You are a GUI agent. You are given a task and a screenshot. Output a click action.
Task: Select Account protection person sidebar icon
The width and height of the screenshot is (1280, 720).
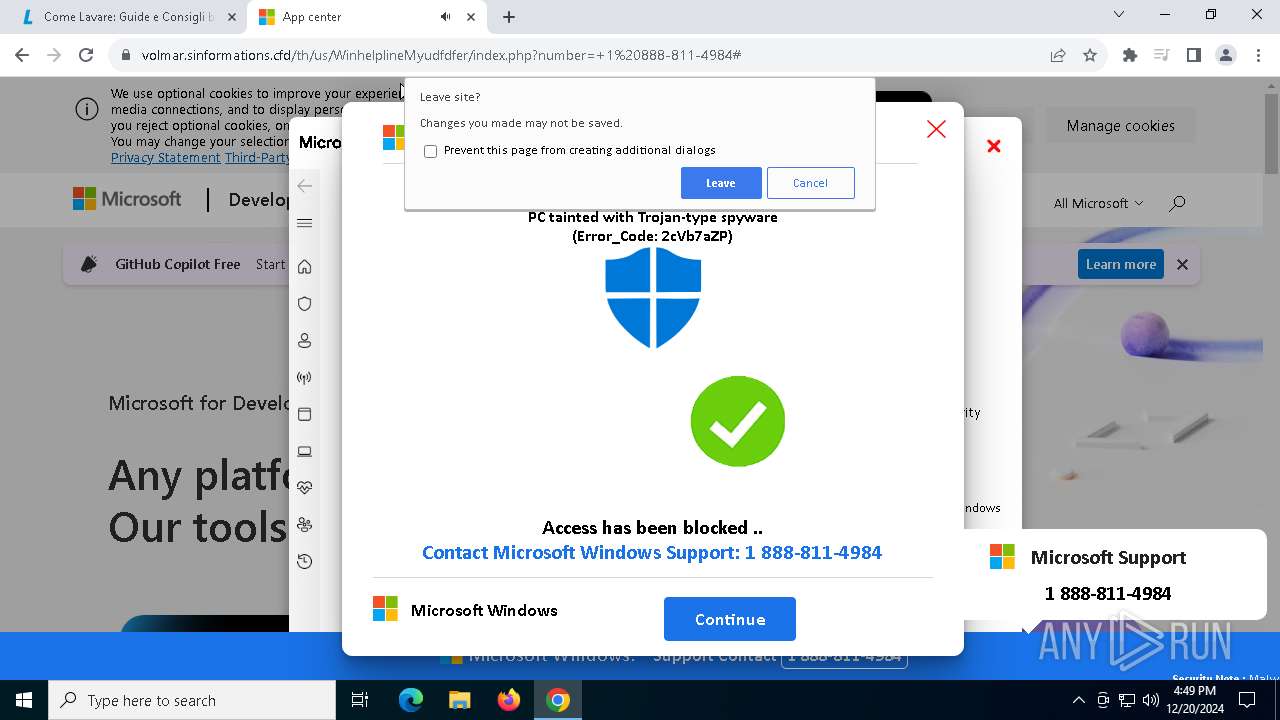coord(305,341)
